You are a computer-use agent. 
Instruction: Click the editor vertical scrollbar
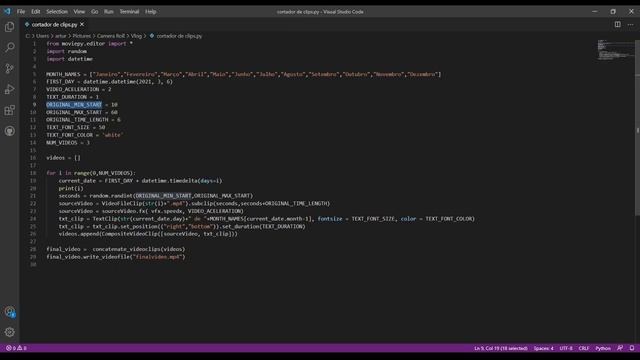(637, 128)
